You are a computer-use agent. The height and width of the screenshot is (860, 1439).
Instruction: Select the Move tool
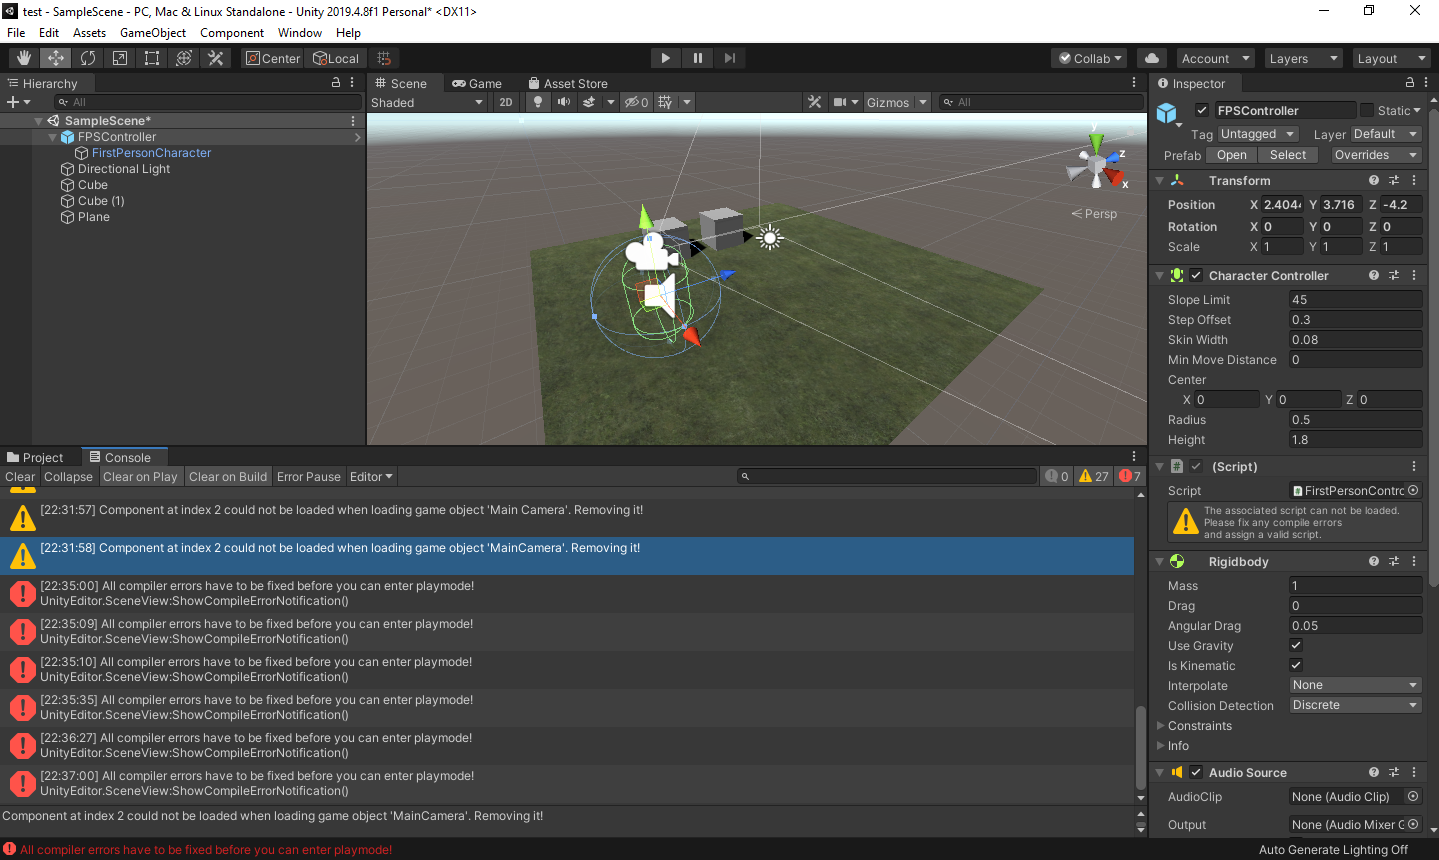click(56, 58)
